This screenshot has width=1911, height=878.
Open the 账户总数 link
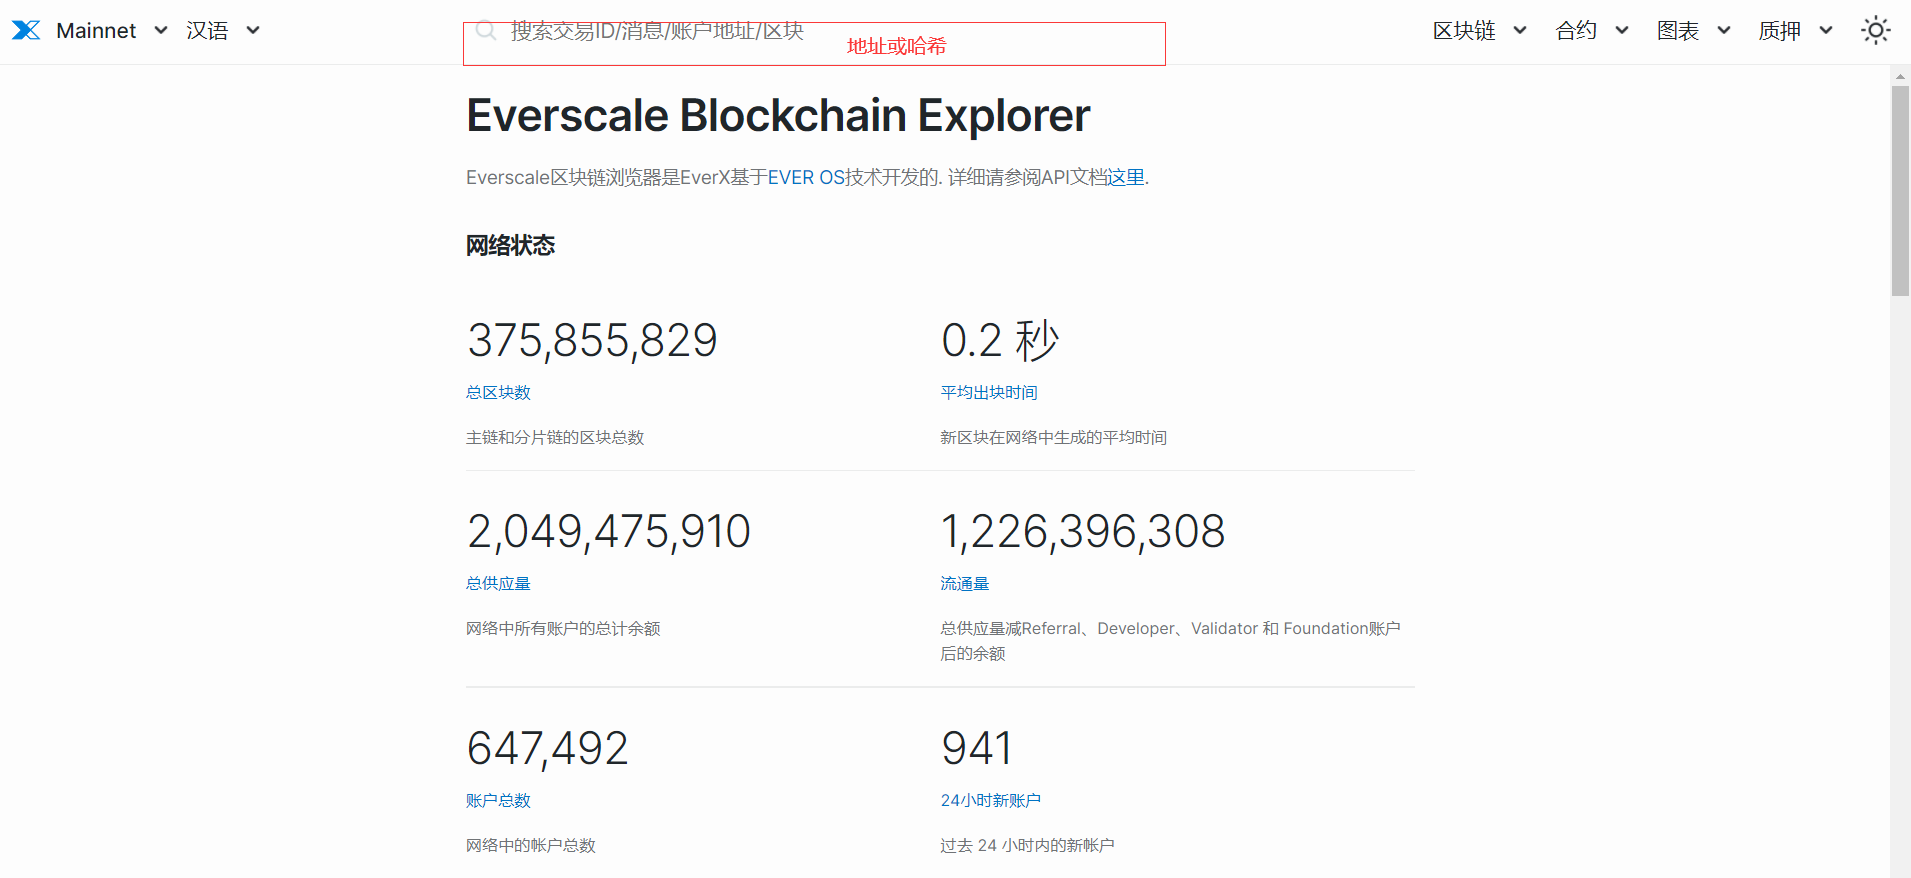click(x=498, y=801)
